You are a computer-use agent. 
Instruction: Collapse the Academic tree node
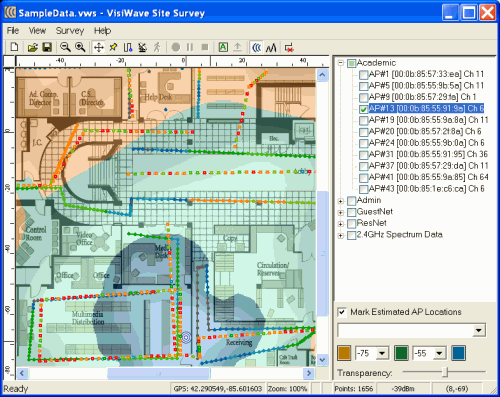click(x=341, y=63)
